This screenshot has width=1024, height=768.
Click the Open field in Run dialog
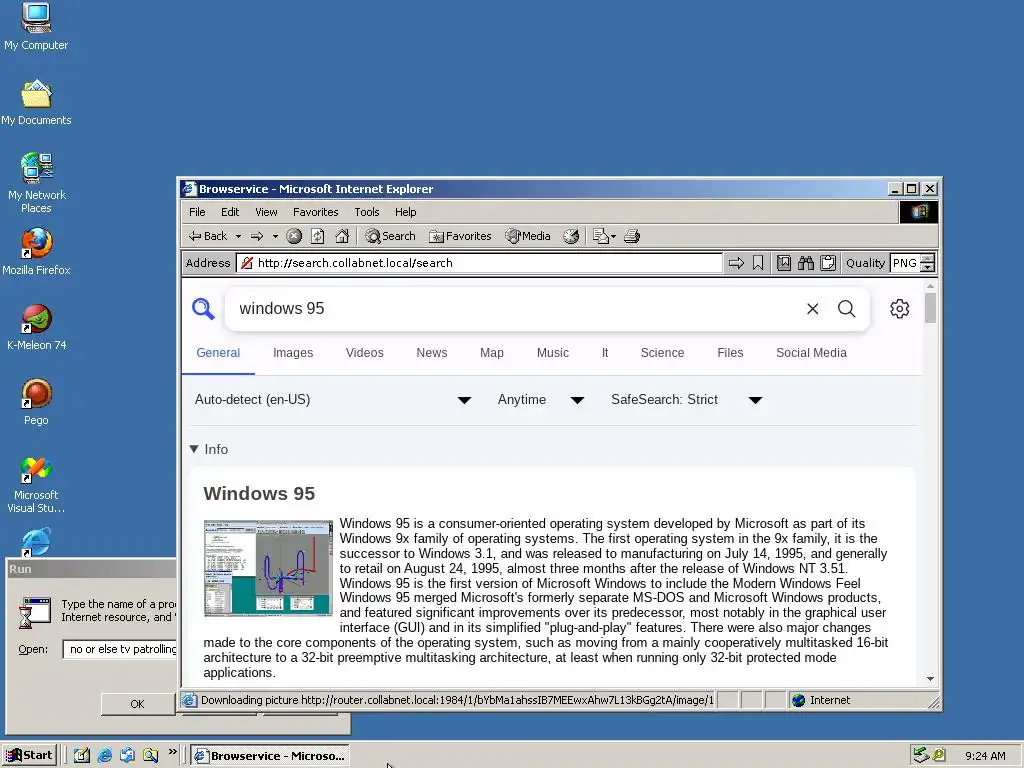click(x=120, y=649)
